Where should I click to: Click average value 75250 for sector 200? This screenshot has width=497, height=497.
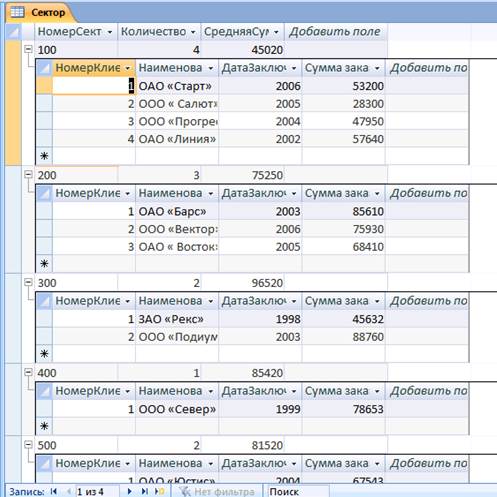point(267,175)
